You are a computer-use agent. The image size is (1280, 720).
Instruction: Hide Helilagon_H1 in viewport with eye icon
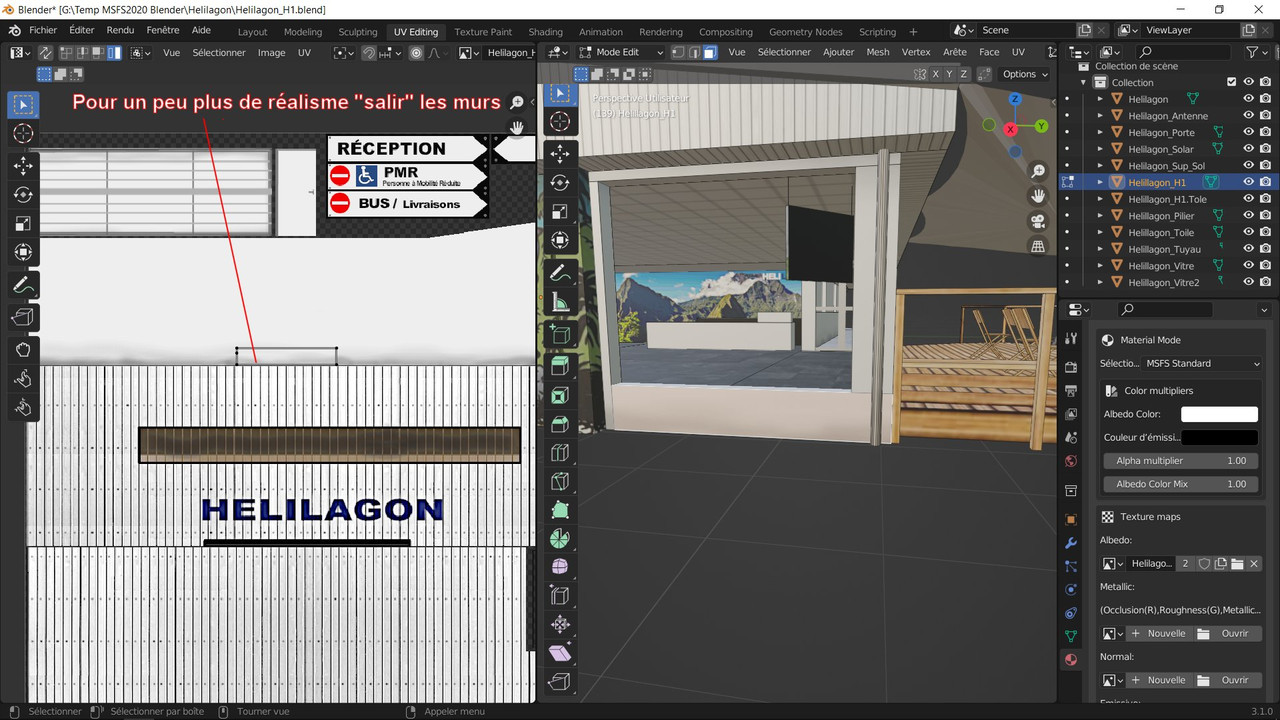tap(1249, 182)
